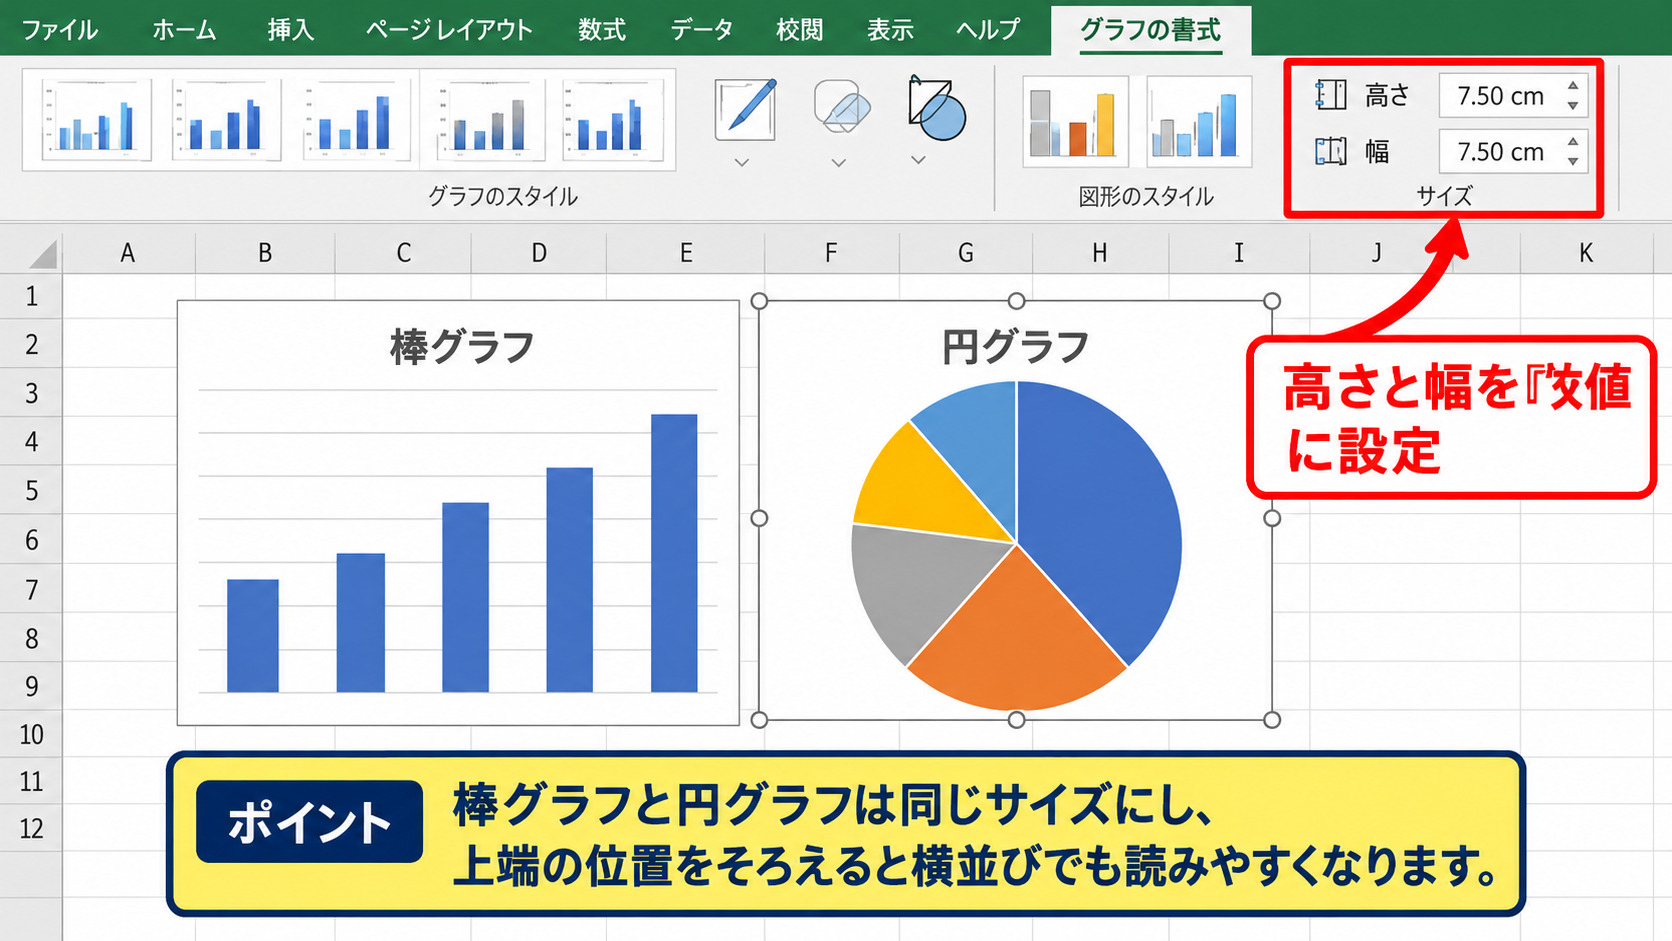This screenshot has width=1672, height=941.
Task: Open the 挿入 tab
Action: tap(291, 30)
